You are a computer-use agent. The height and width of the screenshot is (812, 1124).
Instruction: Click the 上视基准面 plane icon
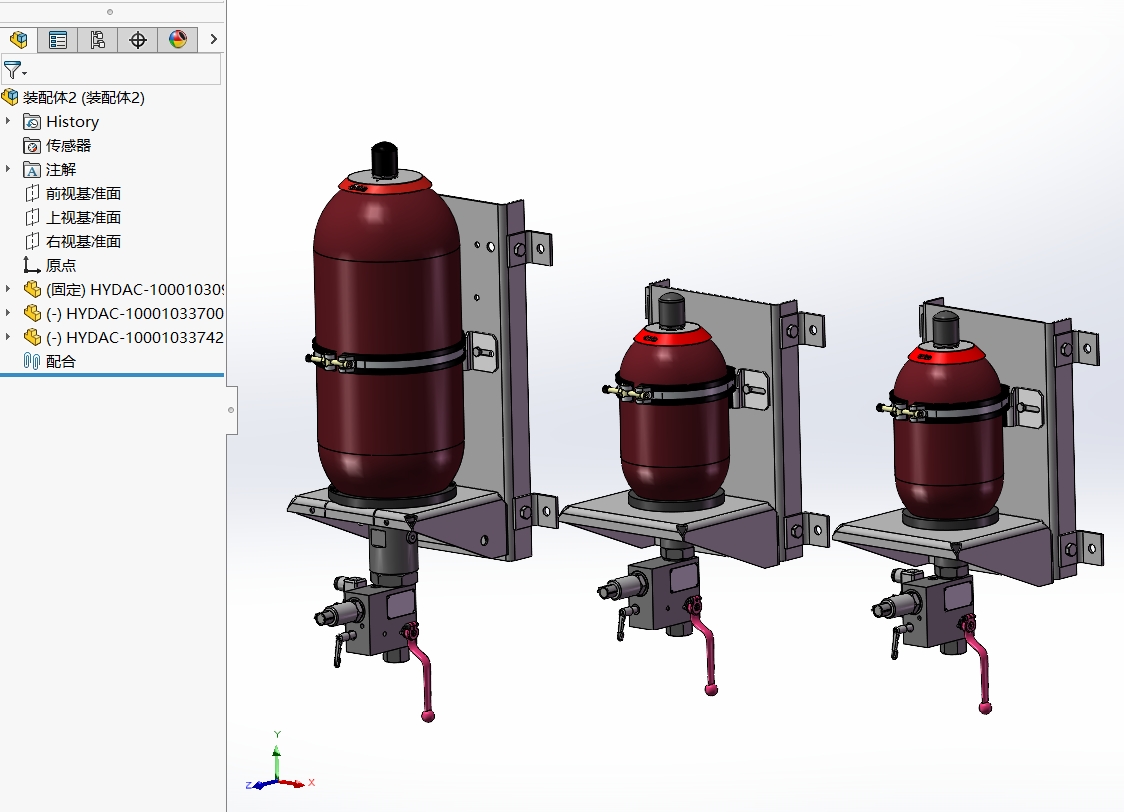32,217
